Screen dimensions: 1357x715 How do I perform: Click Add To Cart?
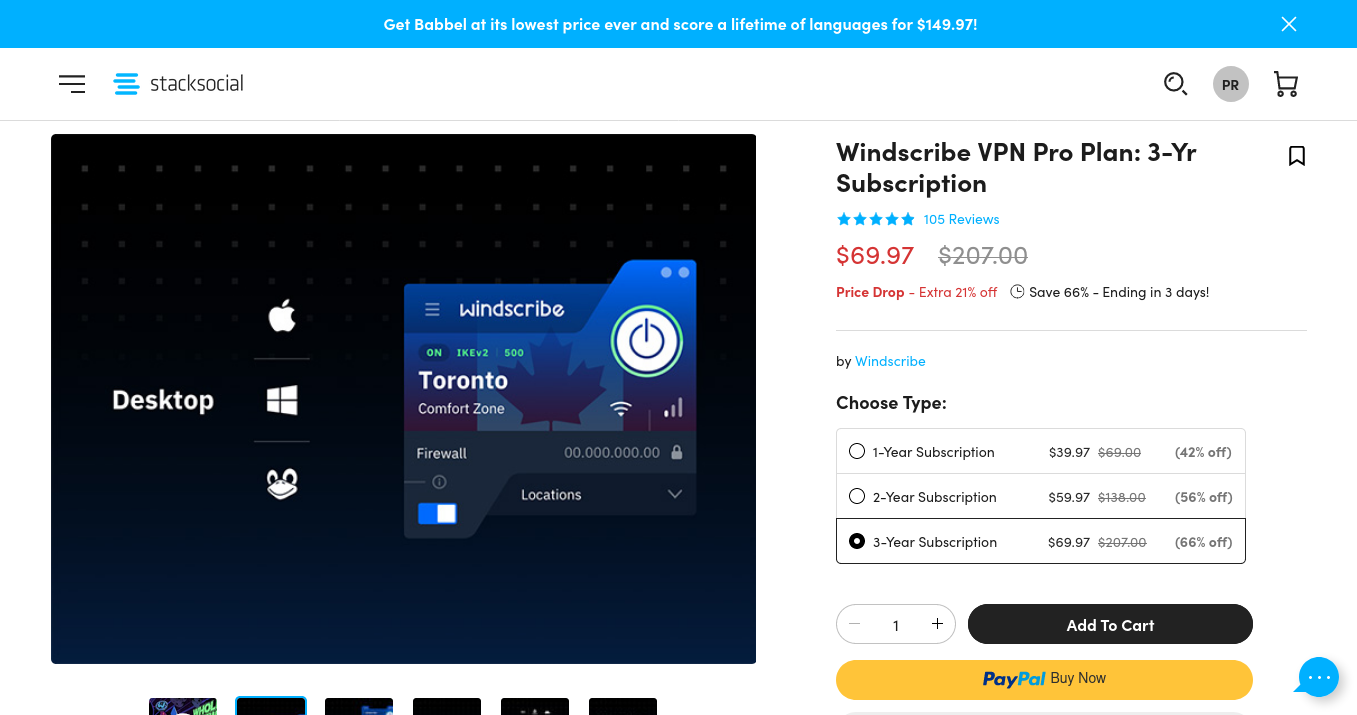click(1110, 624)
